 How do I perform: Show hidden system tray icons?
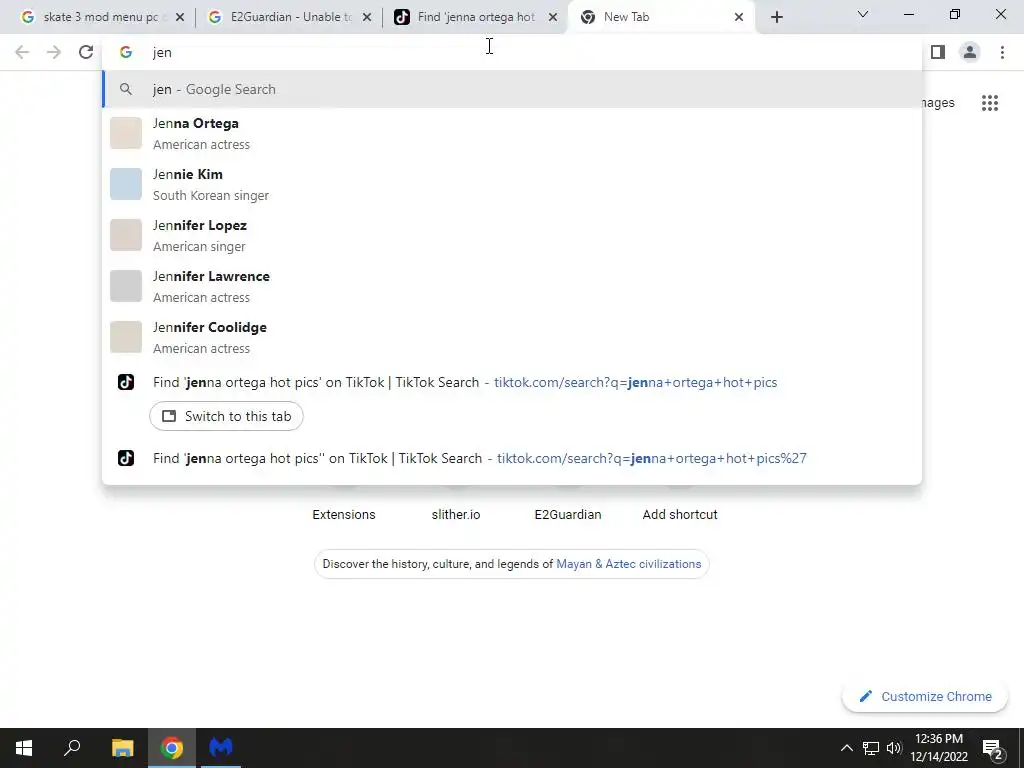[x=846, y=748]
